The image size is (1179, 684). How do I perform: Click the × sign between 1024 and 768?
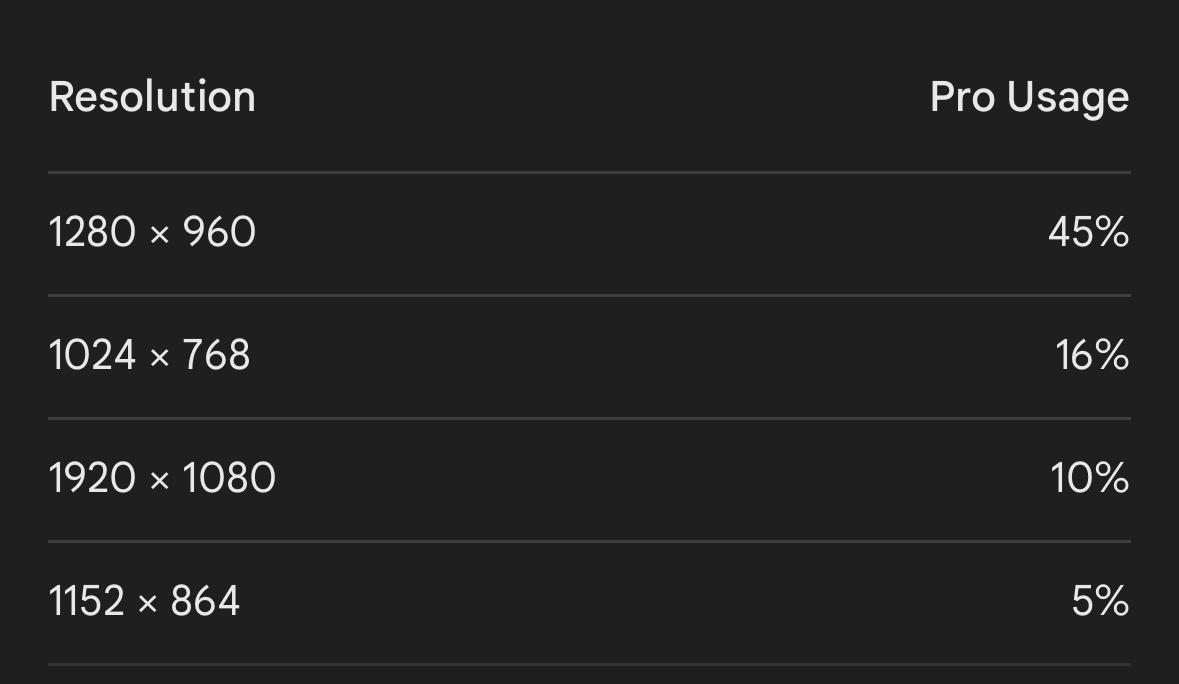159,358
